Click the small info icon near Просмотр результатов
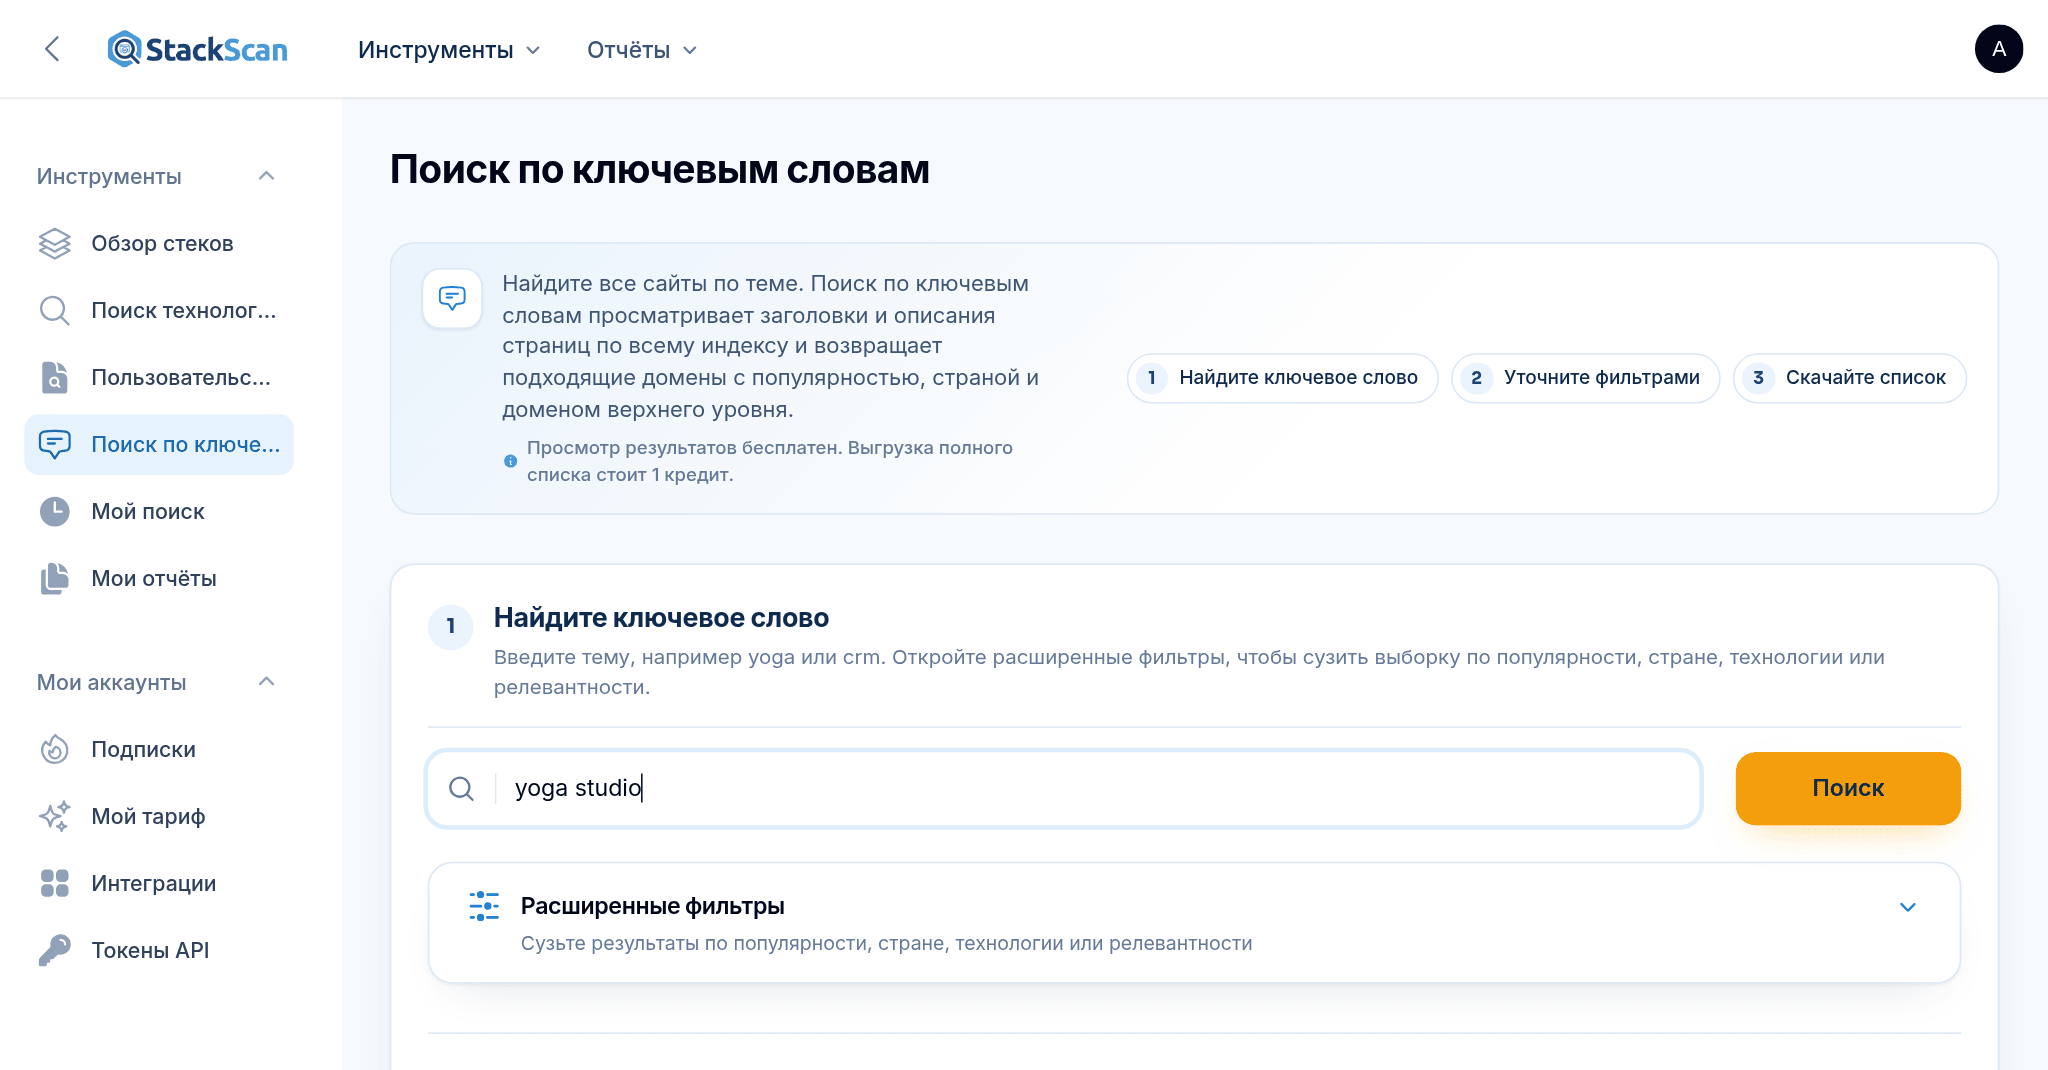 (x=510, y=462)
